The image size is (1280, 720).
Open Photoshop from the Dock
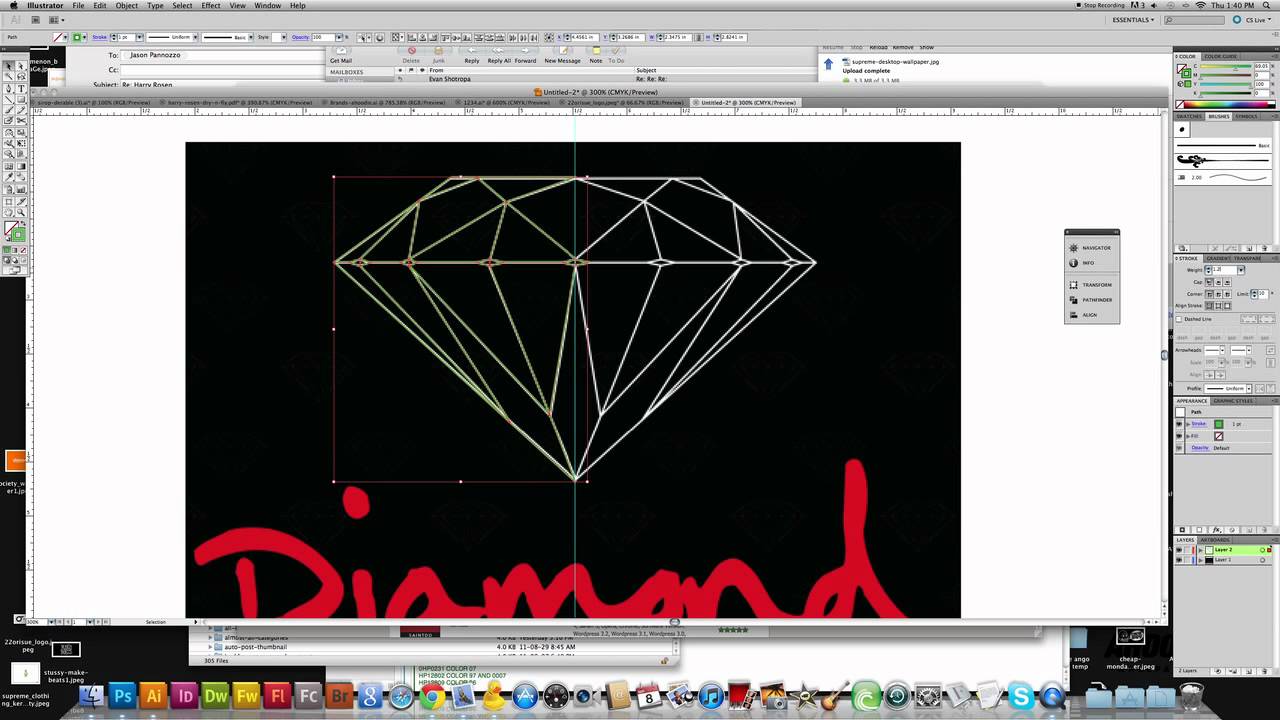click(x=122, y=697)
